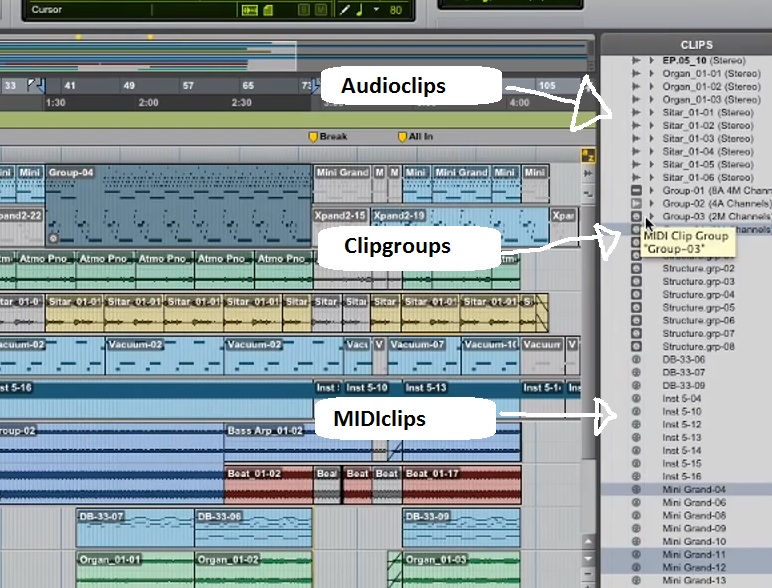This screenshot has height=588, width=772.
Task: Click the audio waveform icon of Sitar_01-06
Action: pos(636,177)
